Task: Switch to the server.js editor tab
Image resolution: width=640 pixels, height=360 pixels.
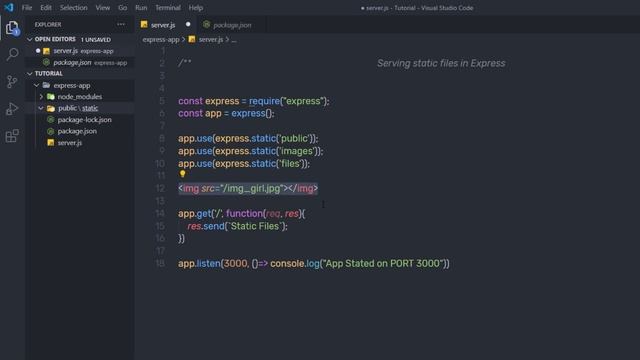Action: 166,25
